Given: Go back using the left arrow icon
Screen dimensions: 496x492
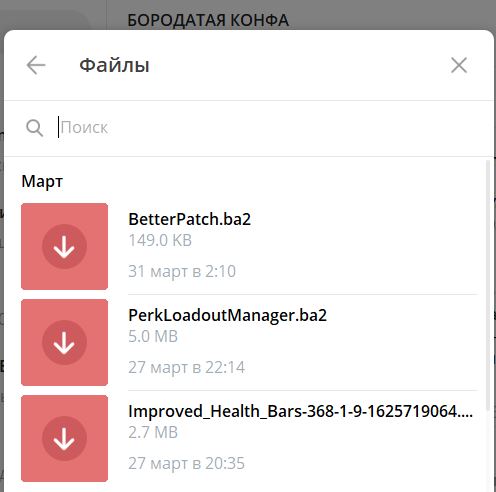Looking at the screenshot, I should pyautogui.click(x=36, y=65).
